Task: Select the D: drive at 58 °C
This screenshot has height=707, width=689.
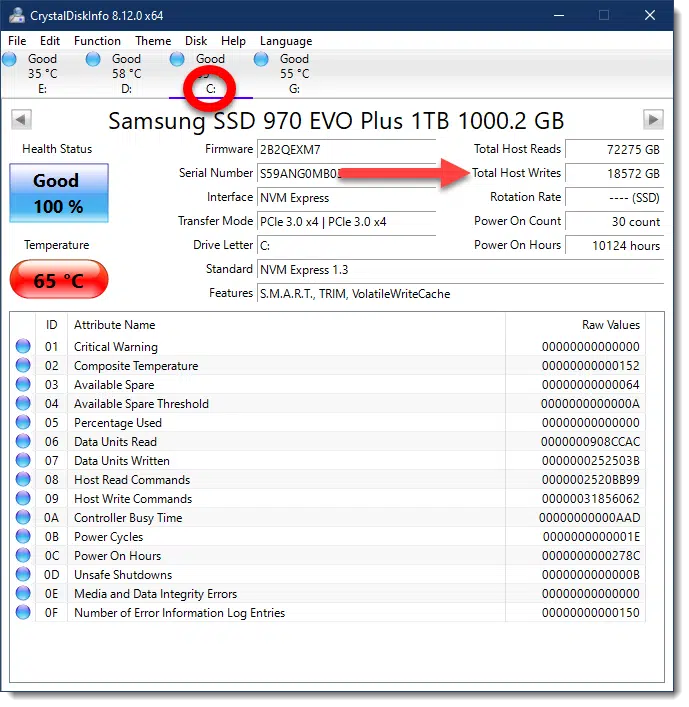Action: tap(126, 73)
